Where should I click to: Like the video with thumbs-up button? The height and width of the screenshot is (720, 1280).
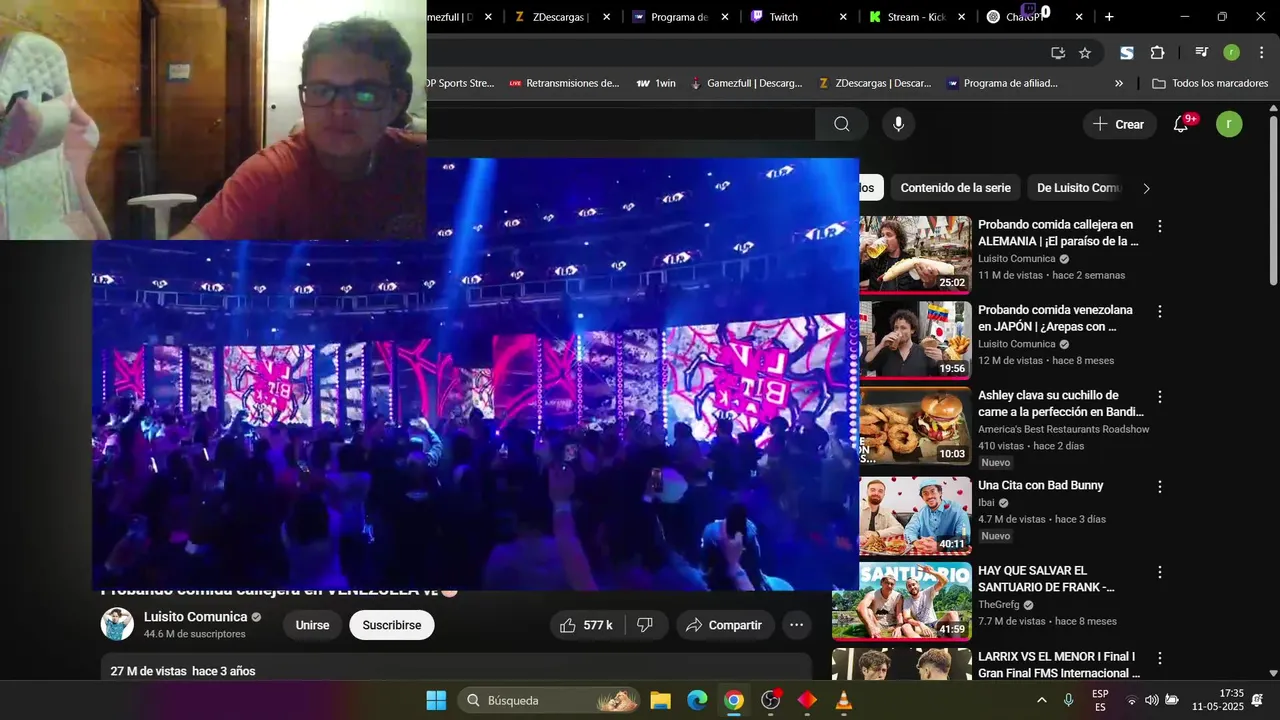click(x=587, y=625)
